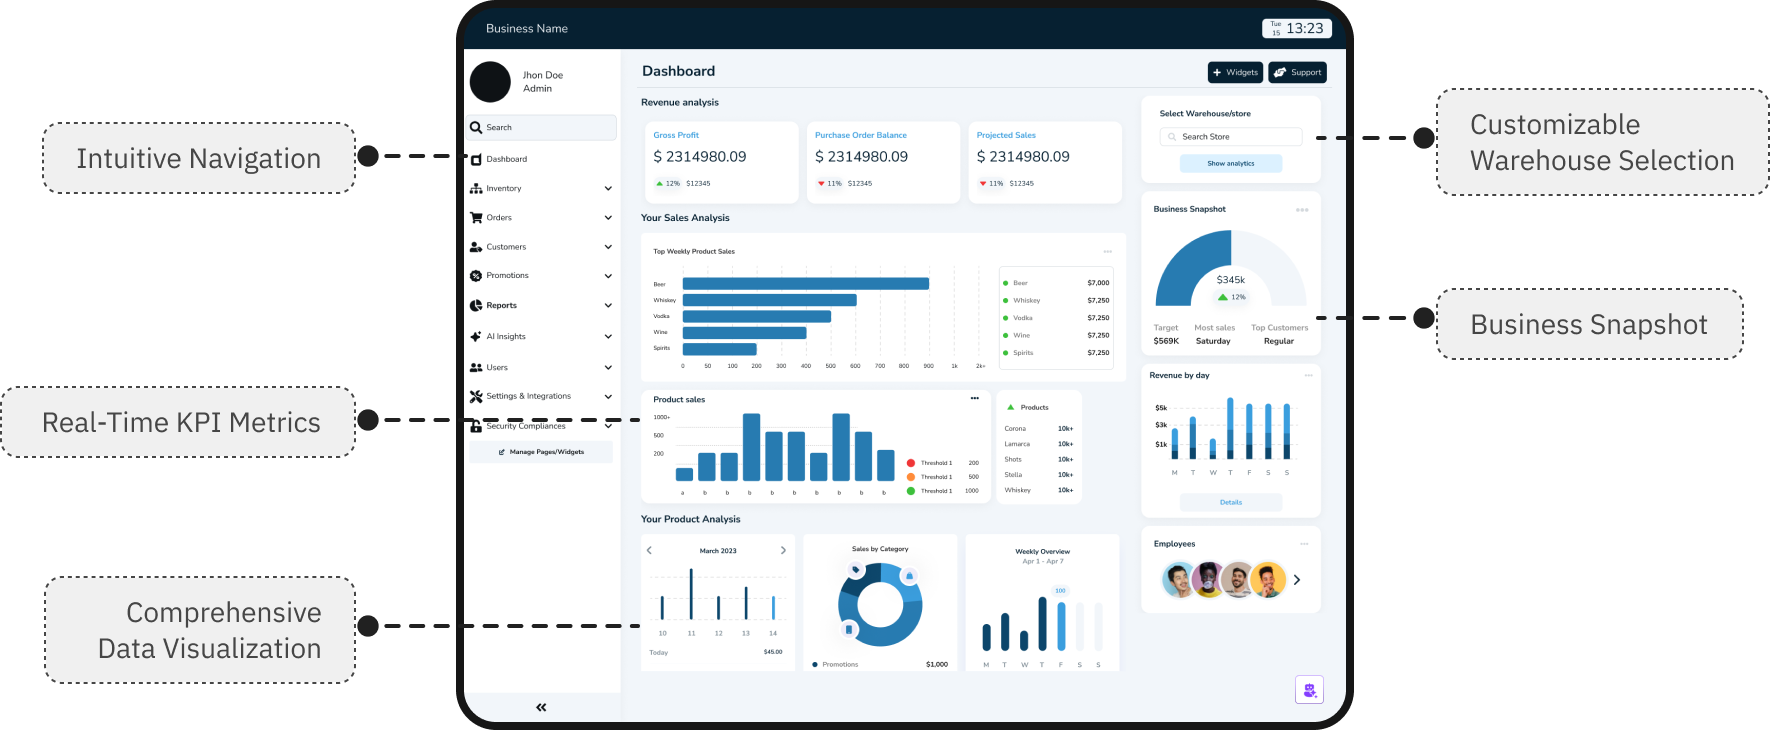Open the Dashboard menu item
The height and width of the screenshot is (730, 1770).
tap(507, 159)
